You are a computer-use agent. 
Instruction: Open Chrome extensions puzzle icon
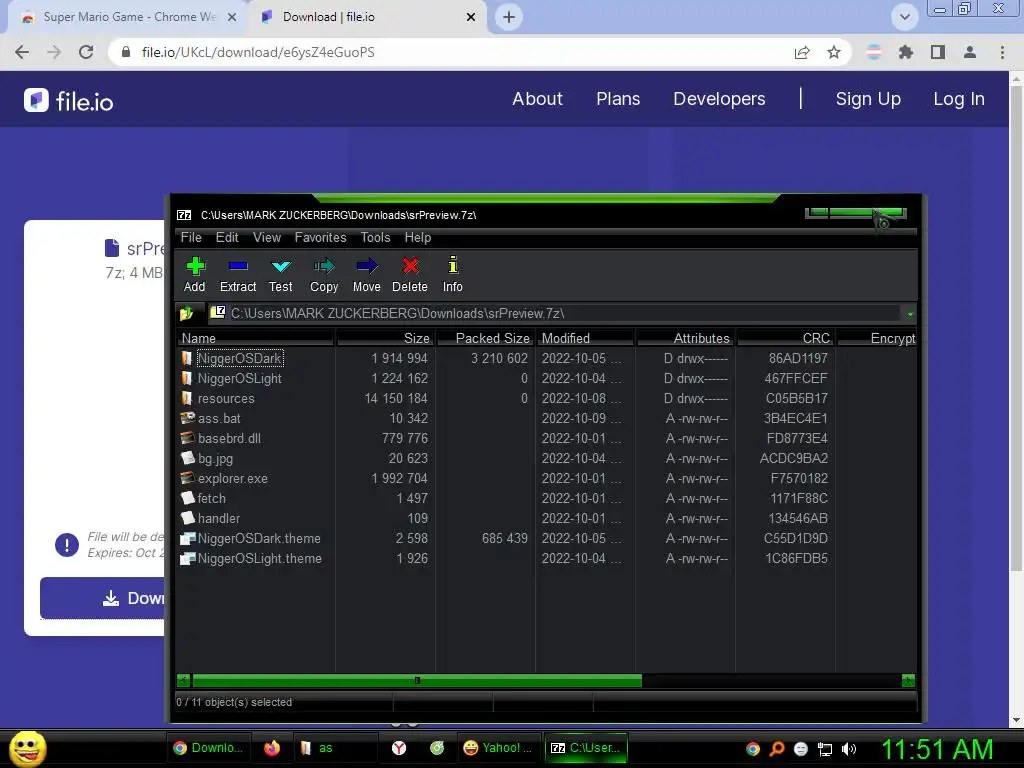tap(906, 52)
